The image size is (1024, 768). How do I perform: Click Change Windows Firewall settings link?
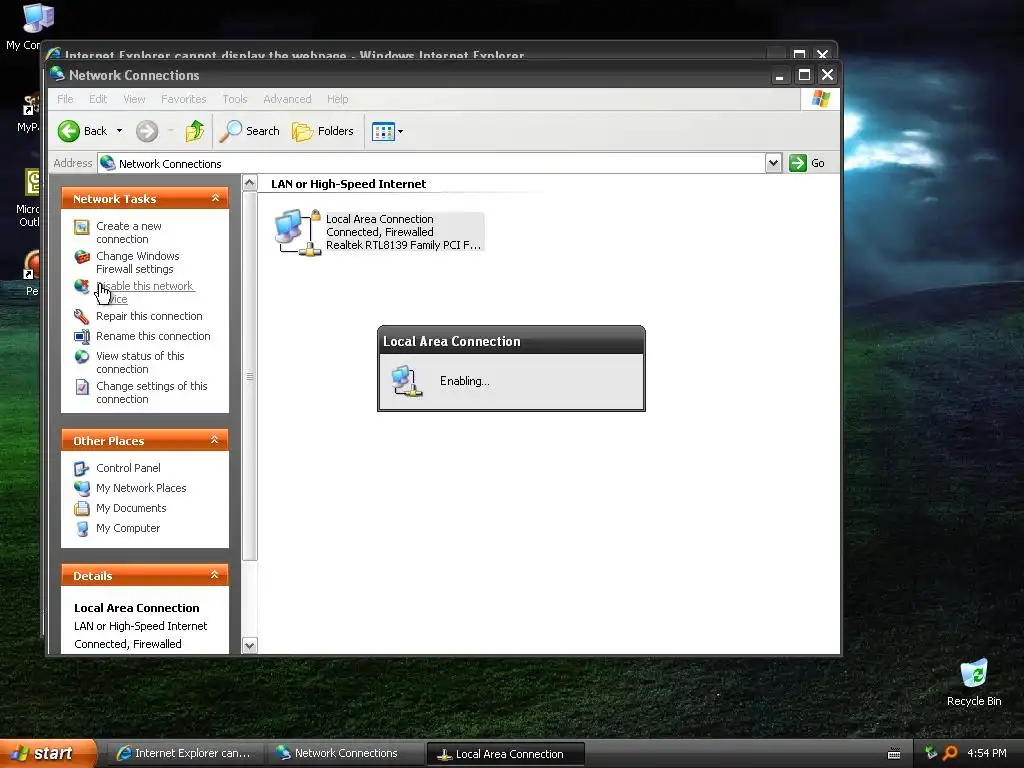pos(137,263)
